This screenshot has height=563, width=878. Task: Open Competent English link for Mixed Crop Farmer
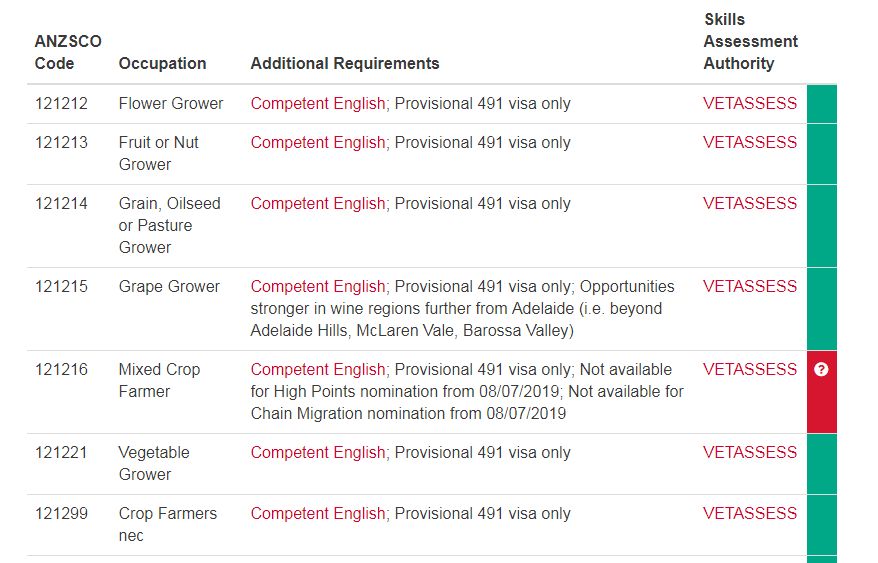pos(317,370)
